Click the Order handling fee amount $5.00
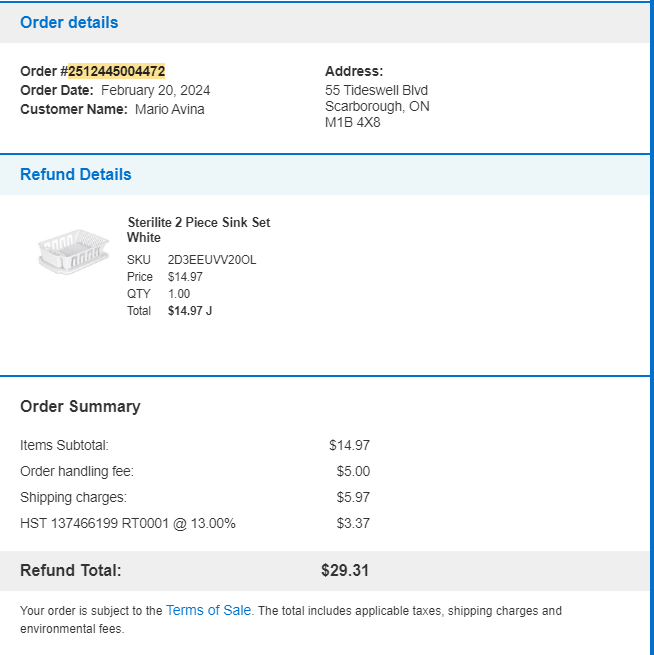The width and height of the screenshot is (654, 655). [353, 471]
